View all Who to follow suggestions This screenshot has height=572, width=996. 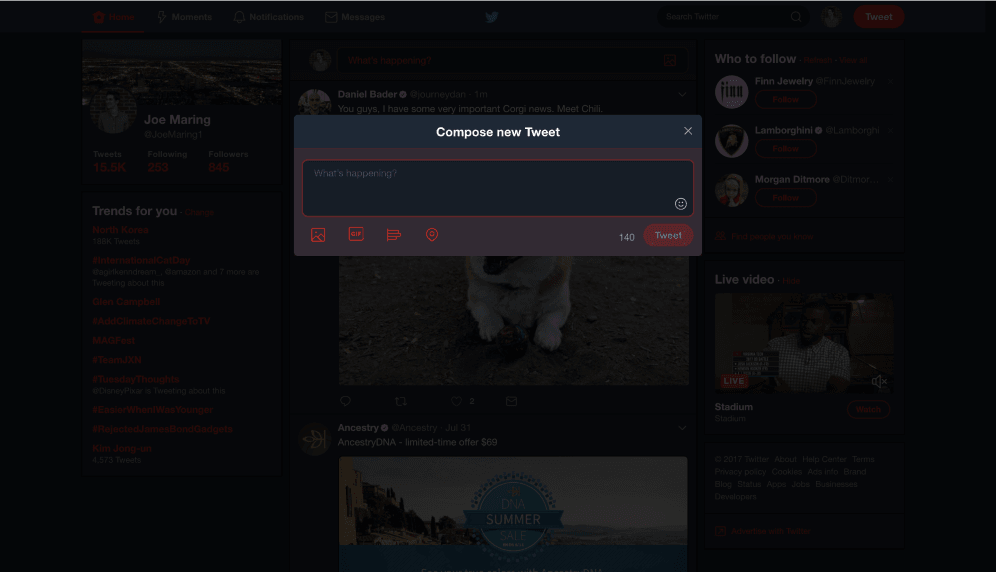[853, 60]
